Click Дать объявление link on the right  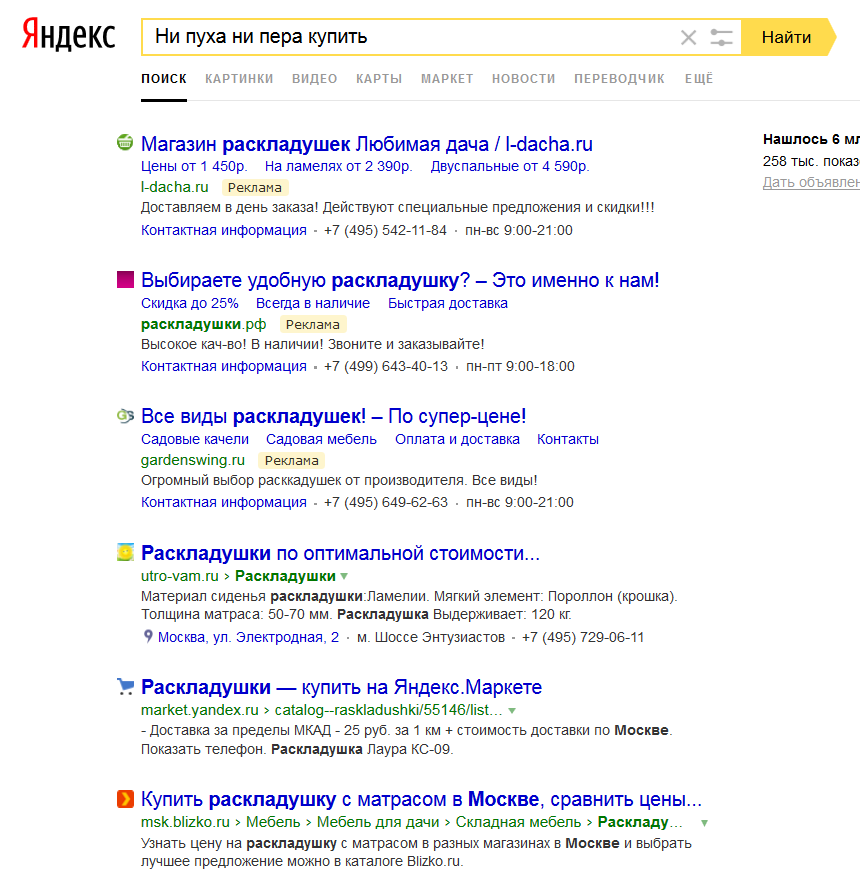[811, 182]
